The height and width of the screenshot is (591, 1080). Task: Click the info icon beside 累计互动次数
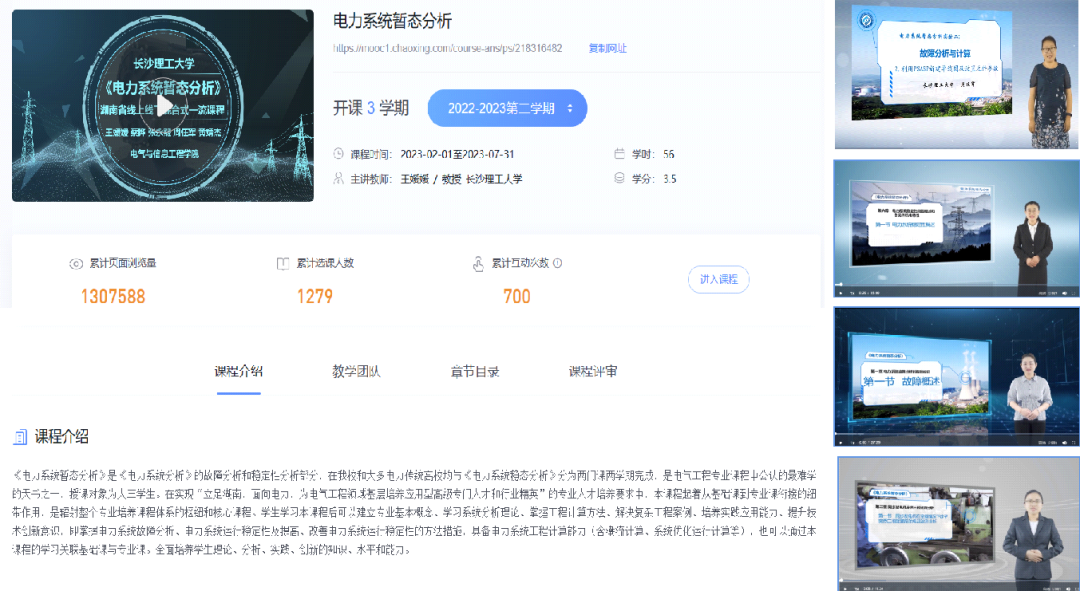558,262
